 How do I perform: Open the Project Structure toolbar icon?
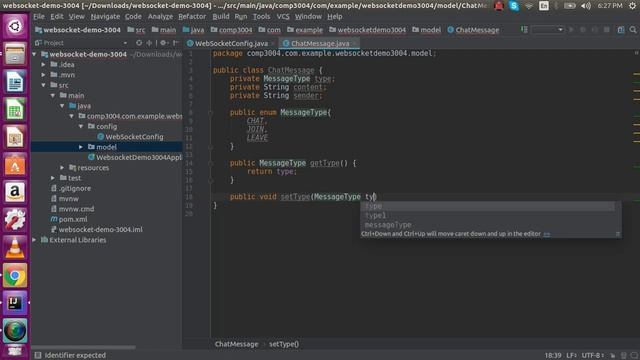pyautogui.click(x=621, y=30)
